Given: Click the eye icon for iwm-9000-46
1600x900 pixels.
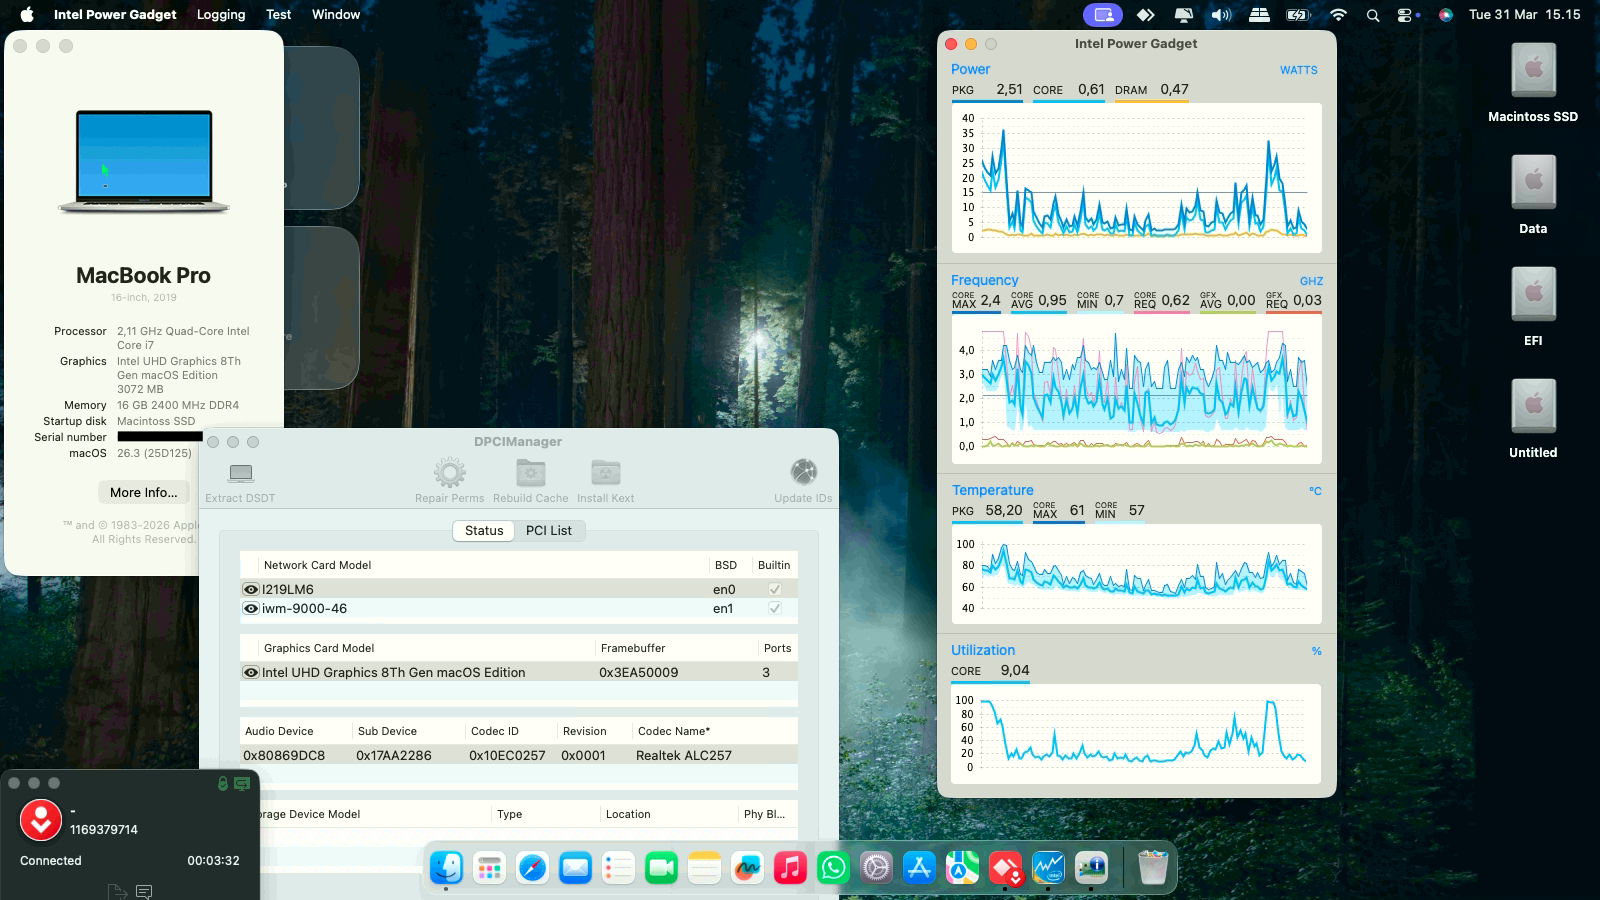Looking at the screenshot, I should (251, 608).
